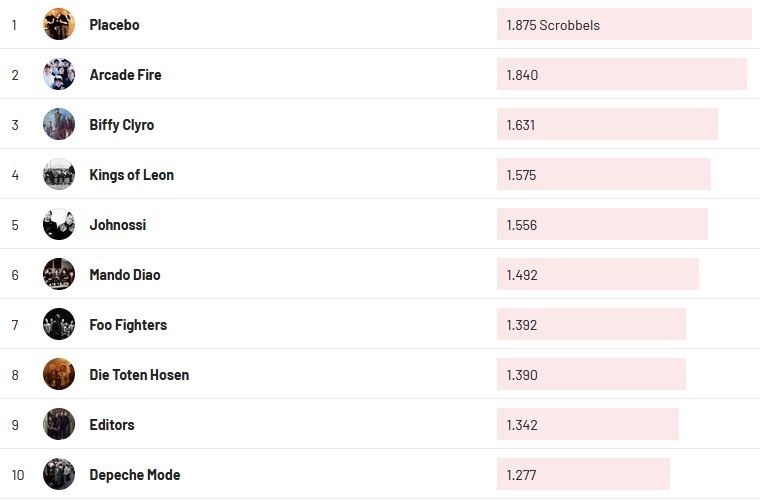Image resolution: width=760 pixels, height=500 pixels.
Task: Go to the Arcade Fire artist page
Action: (x=125, y=75)
